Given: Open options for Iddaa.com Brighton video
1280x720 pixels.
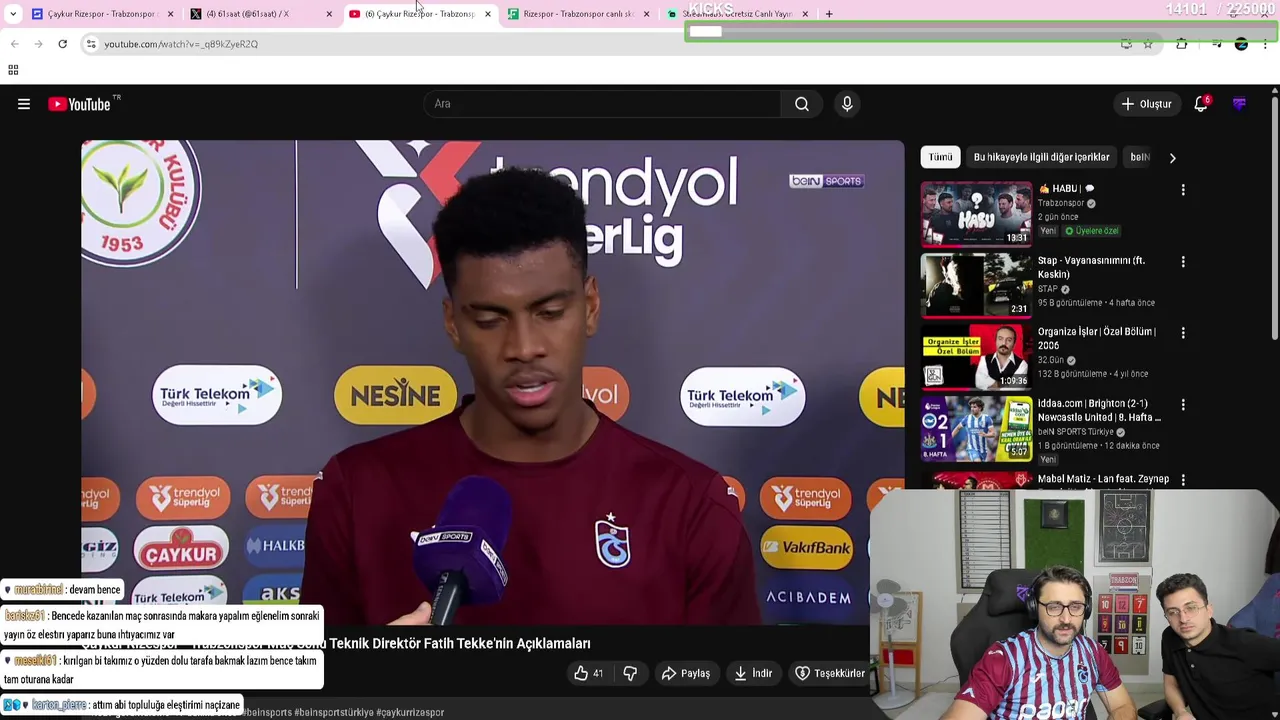Looking at the screenshot, I should point(1183,405).
